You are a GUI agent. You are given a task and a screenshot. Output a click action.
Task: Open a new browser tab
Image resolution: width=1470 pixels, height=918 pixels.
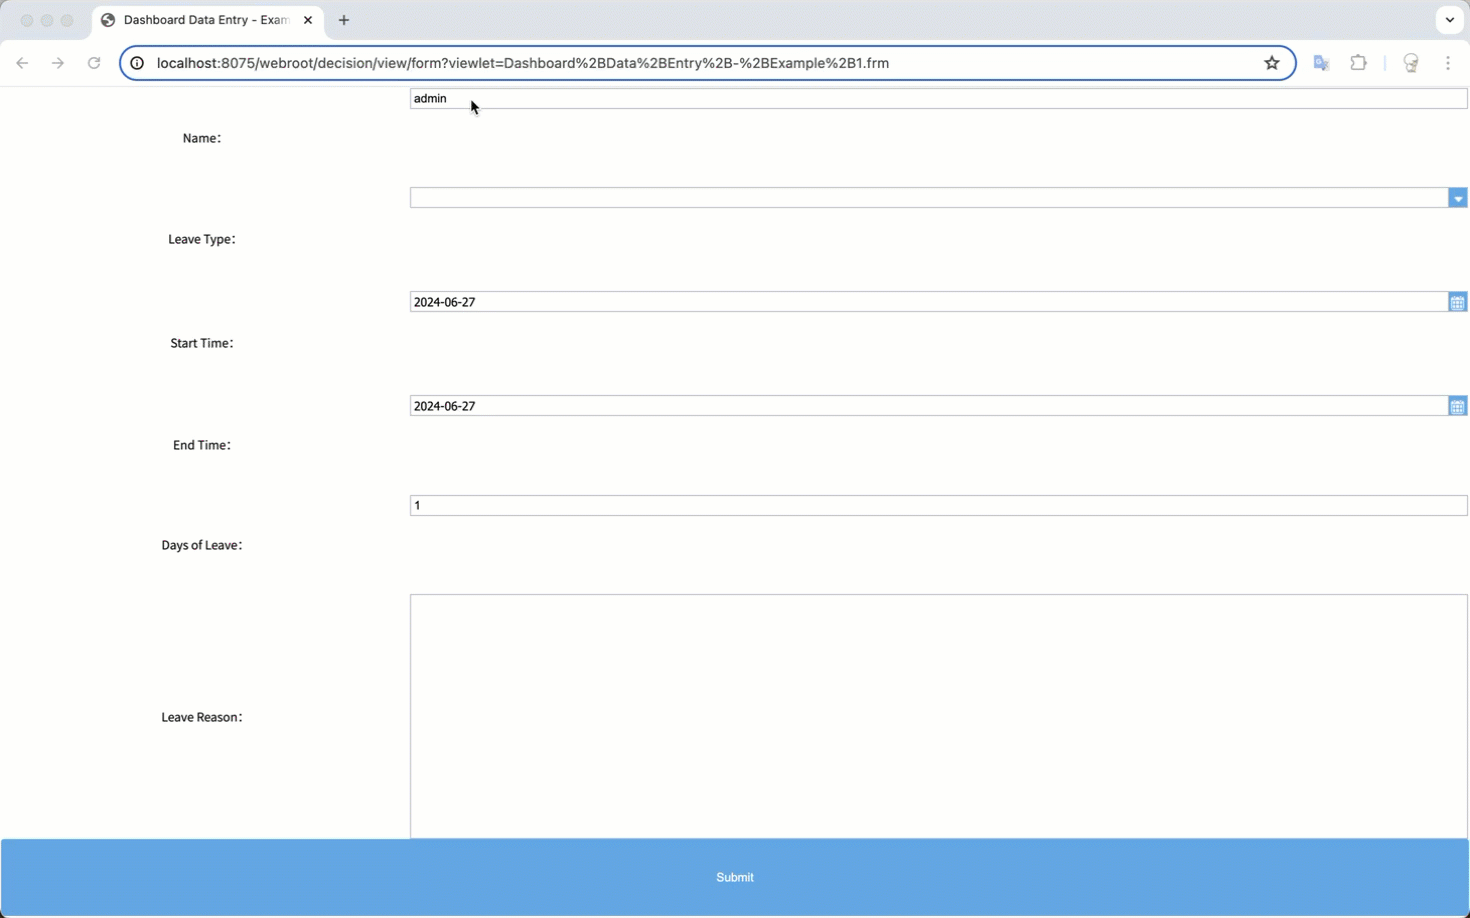click(x=344, y=20)
